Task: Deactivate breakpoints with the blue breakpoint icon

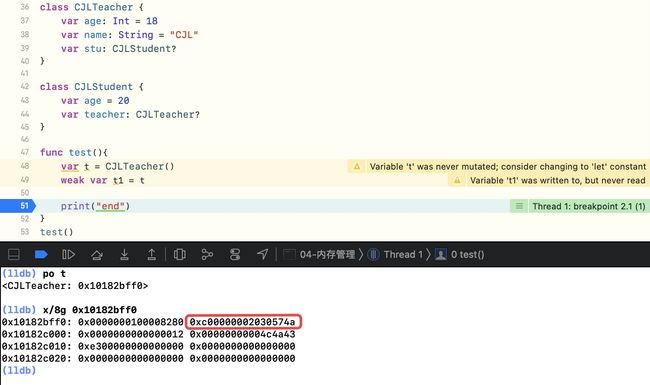Action: [x=41, y=254]
